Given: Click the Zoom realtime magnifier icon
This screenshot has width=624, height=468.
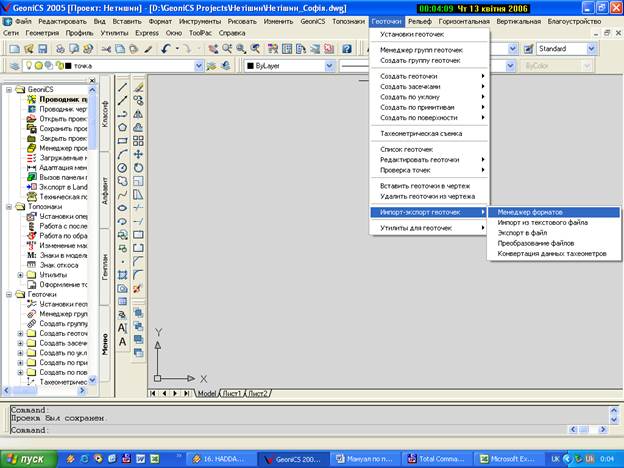Looking at the screenshot, I should click(227, 49).
